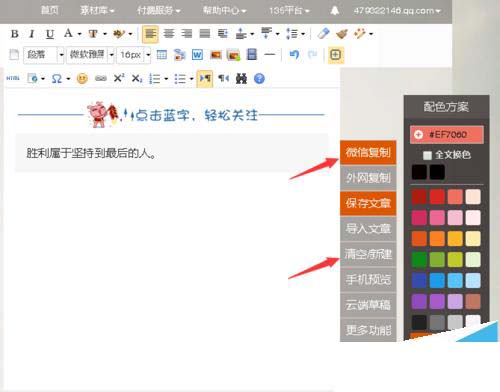Toggle right-to-left text direction
This screenshot has height=392, width=500.
[223, 79]
